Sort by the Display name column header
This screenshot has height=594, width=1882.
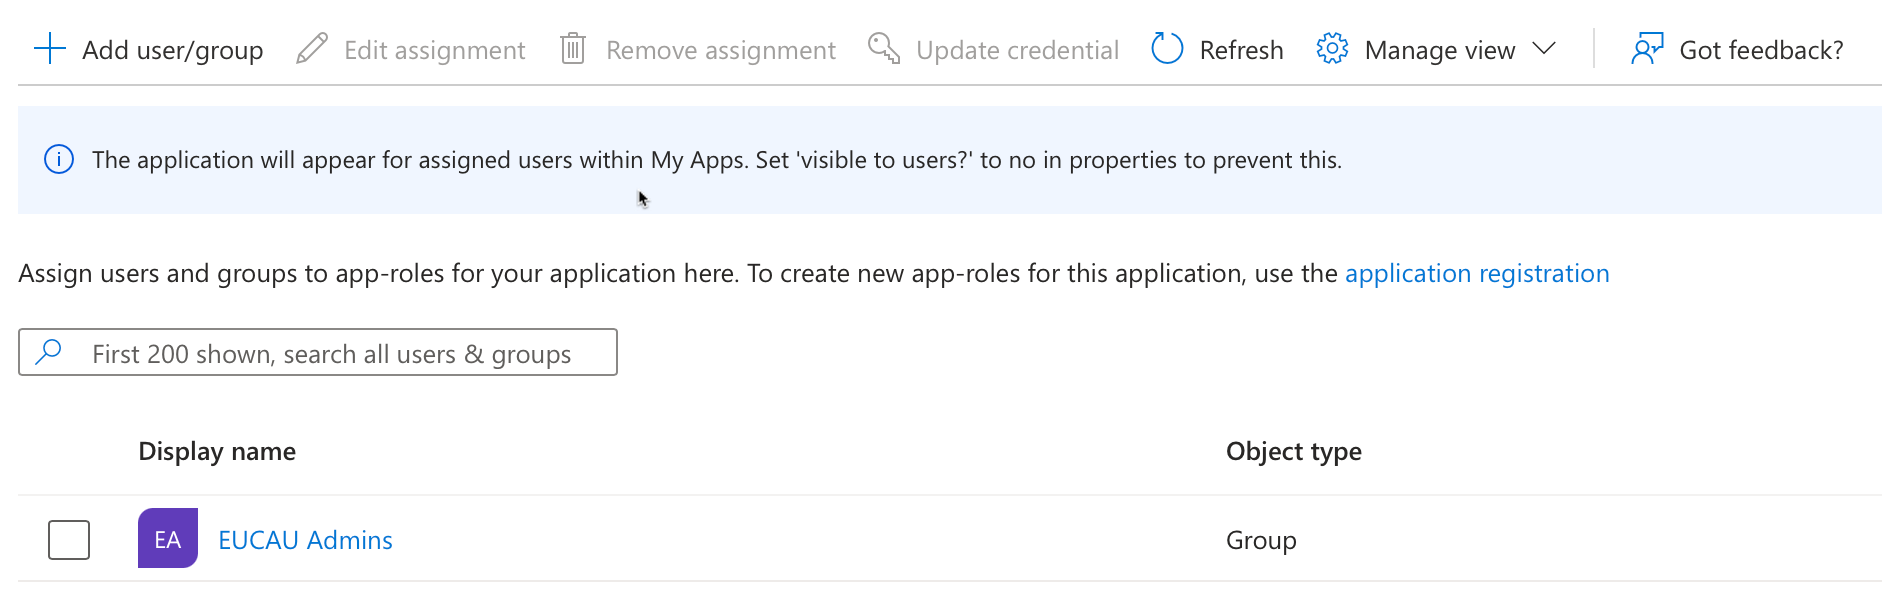[217, 451]
